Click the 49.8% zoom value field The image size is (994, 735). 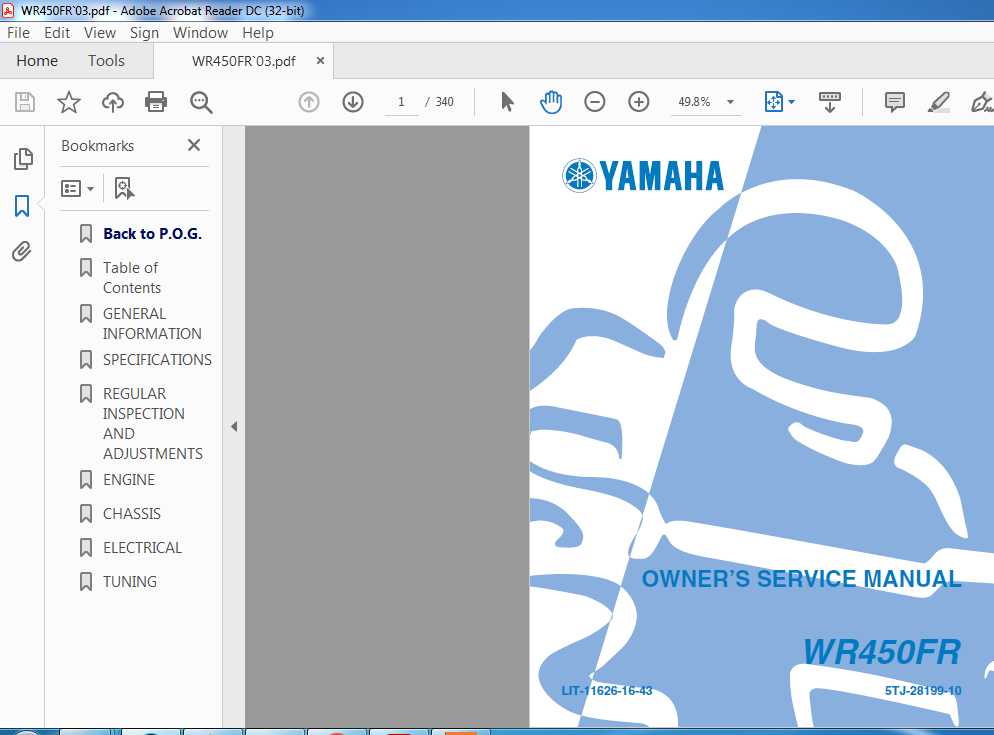coord(695,102)
